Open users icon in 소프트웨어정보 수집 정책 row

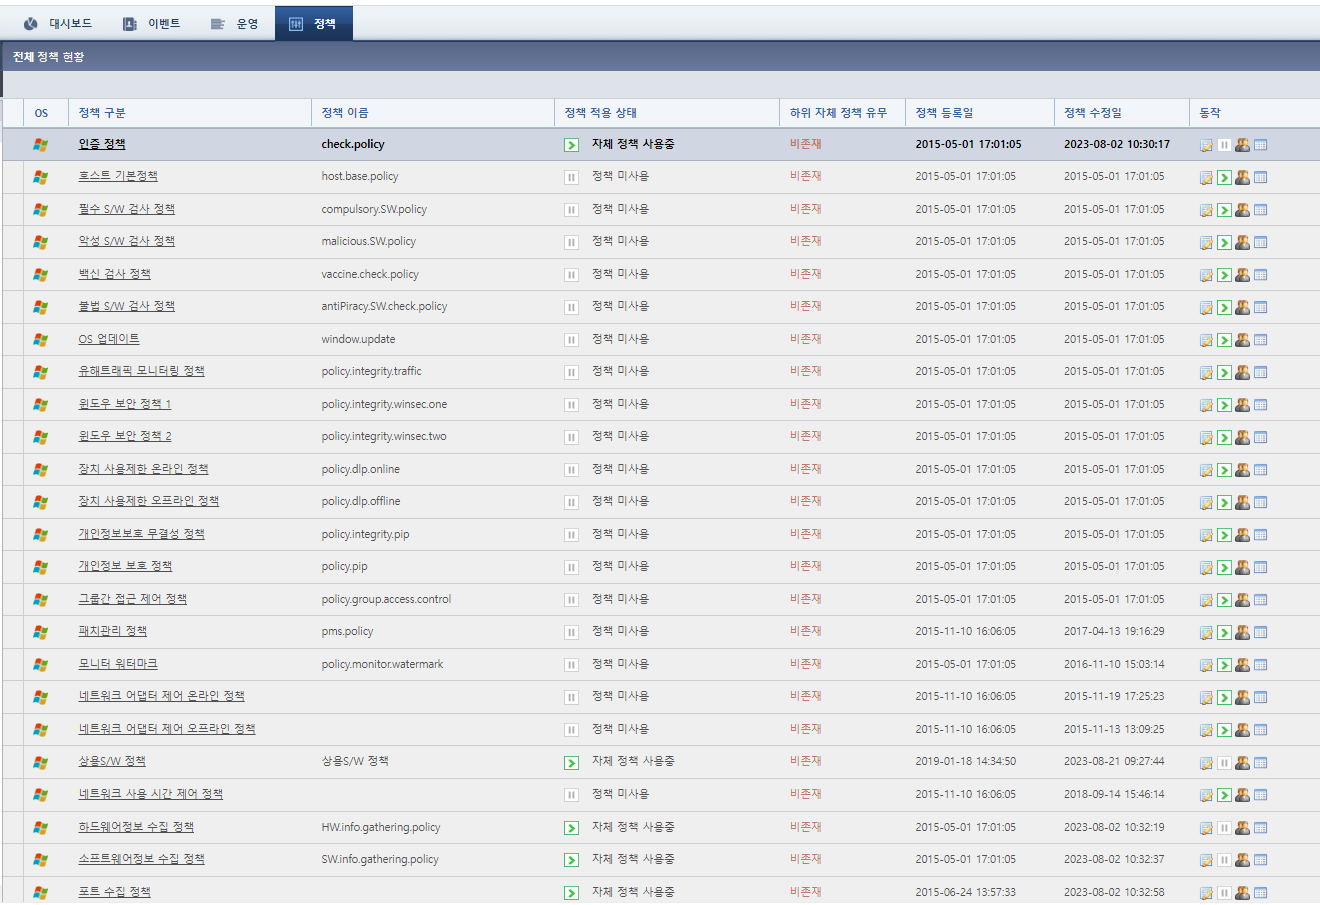[1242, 860]
